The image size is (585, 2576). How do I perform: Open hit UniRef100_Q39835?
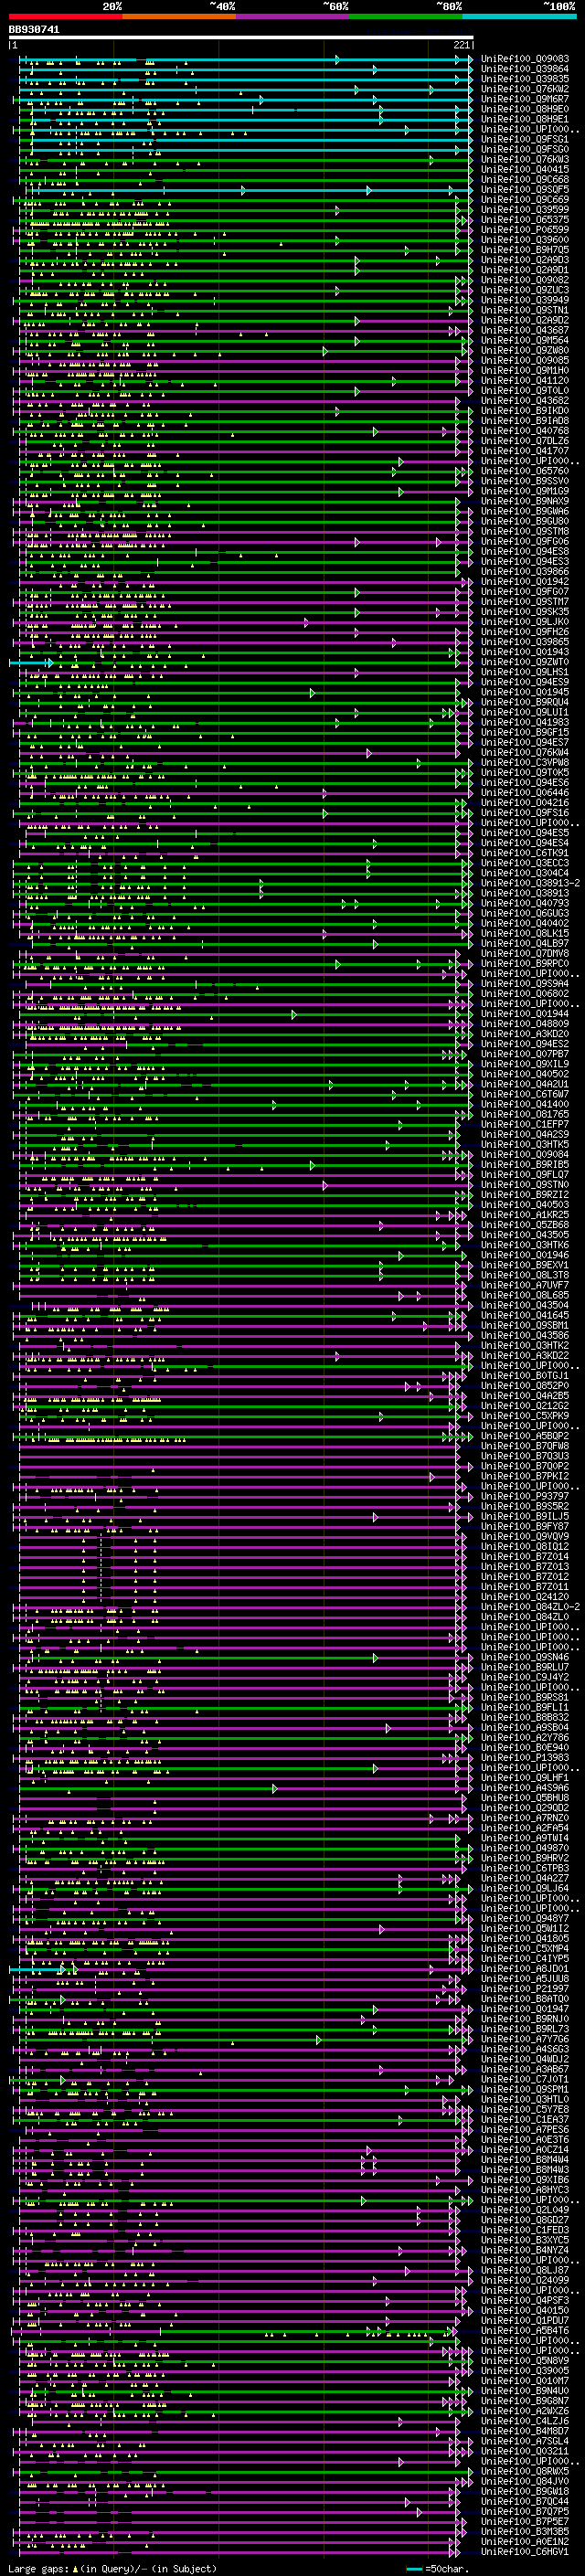click(525, 79)
